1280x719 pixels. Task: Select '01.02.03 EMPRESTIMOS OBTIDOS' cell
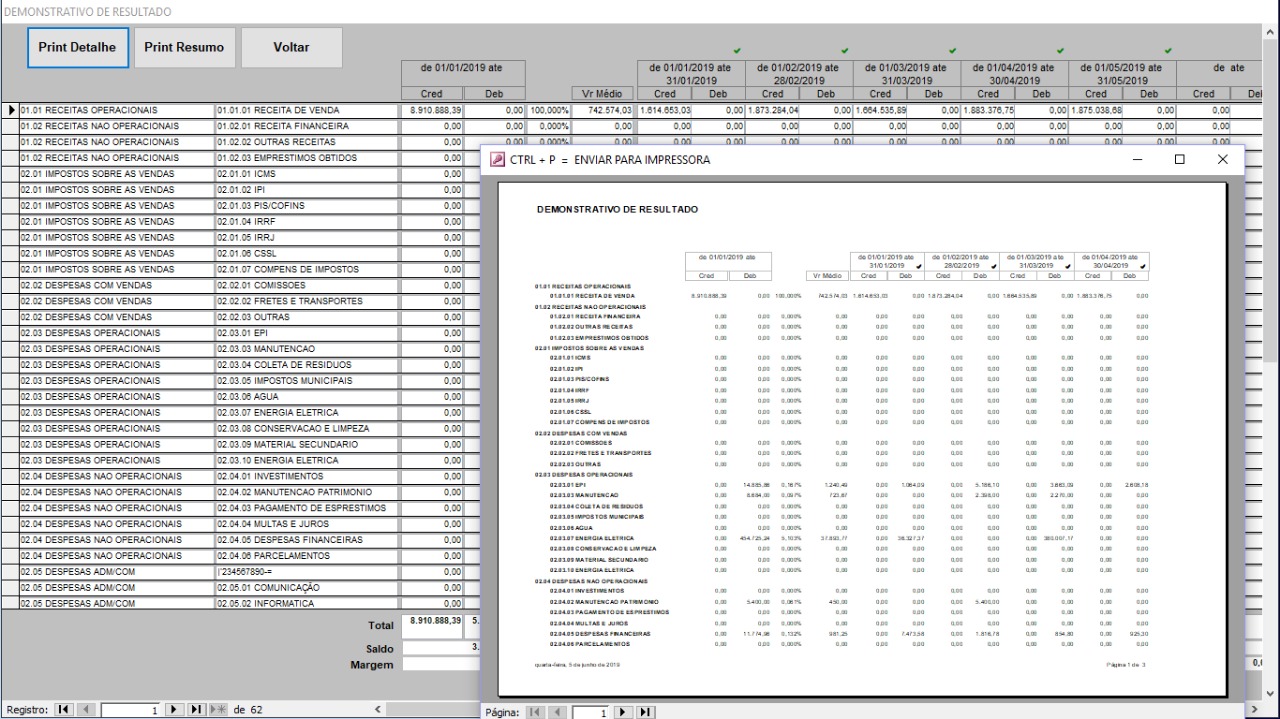pyautogui.click(x=307, y=158)
